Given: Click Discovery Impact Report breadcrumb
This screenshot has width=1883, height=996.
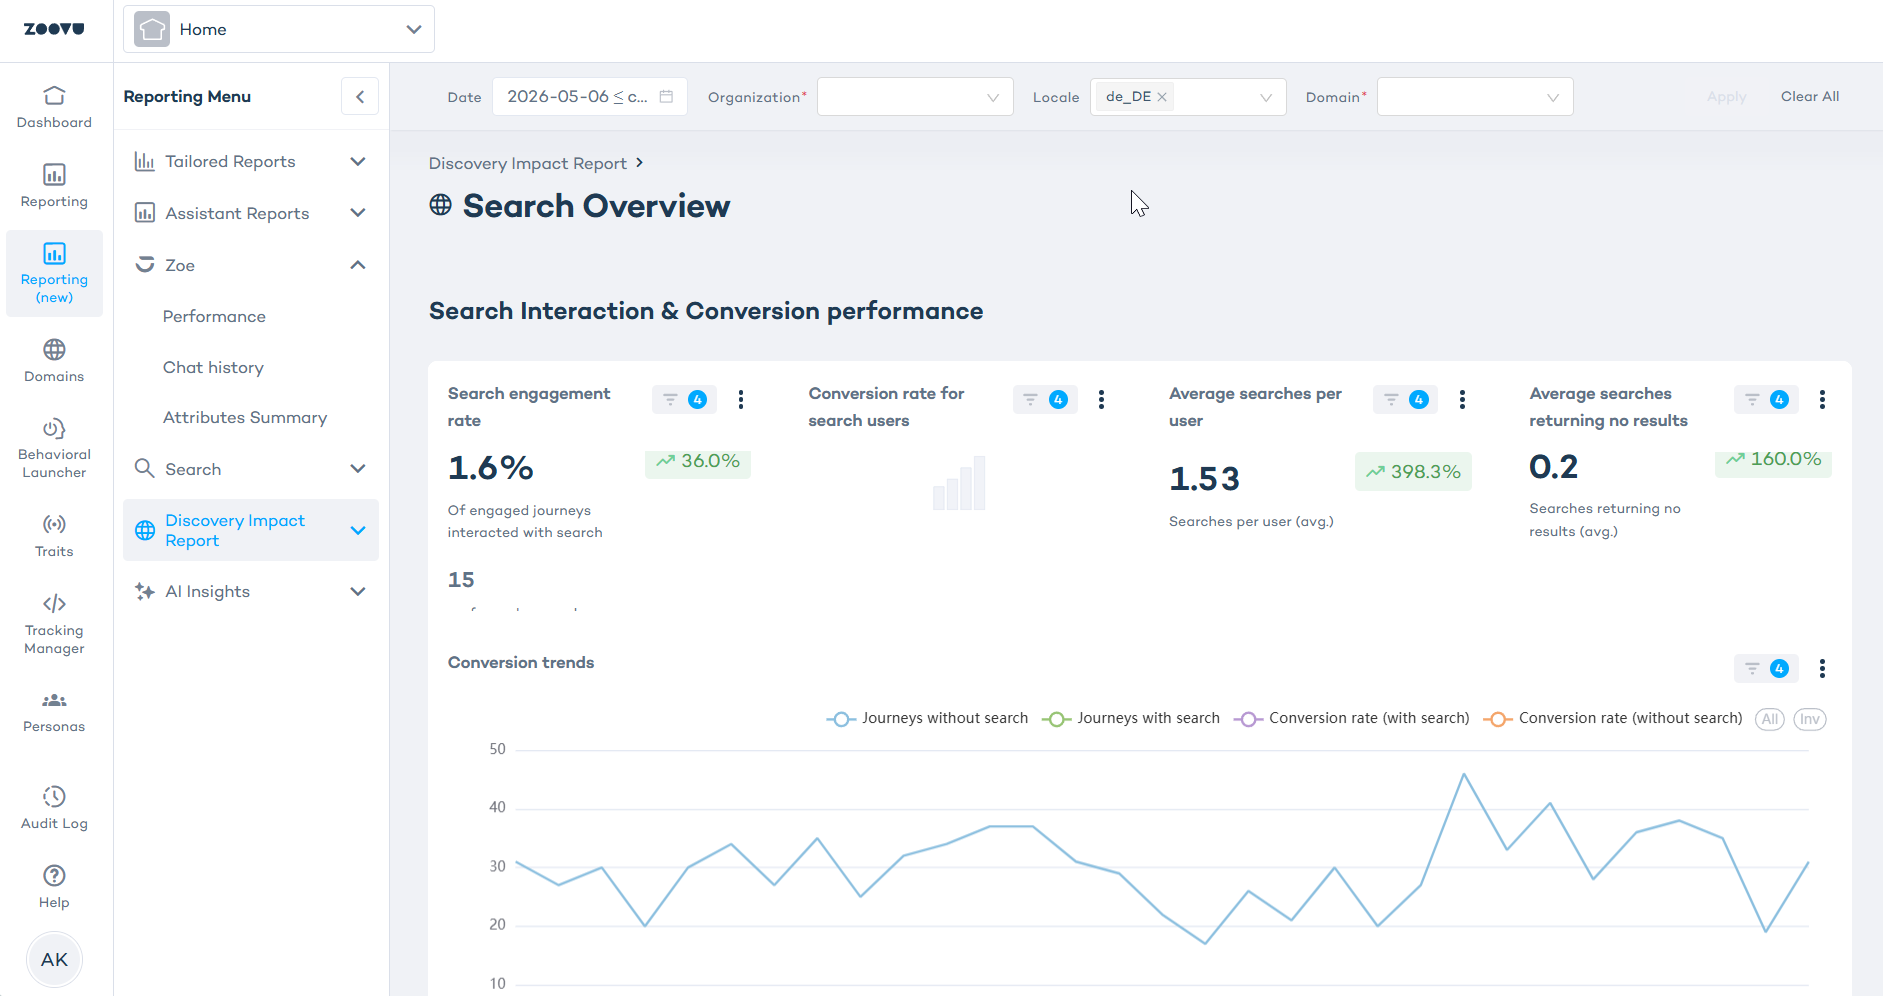Looking at the screenshot, I should click(528, 163).
